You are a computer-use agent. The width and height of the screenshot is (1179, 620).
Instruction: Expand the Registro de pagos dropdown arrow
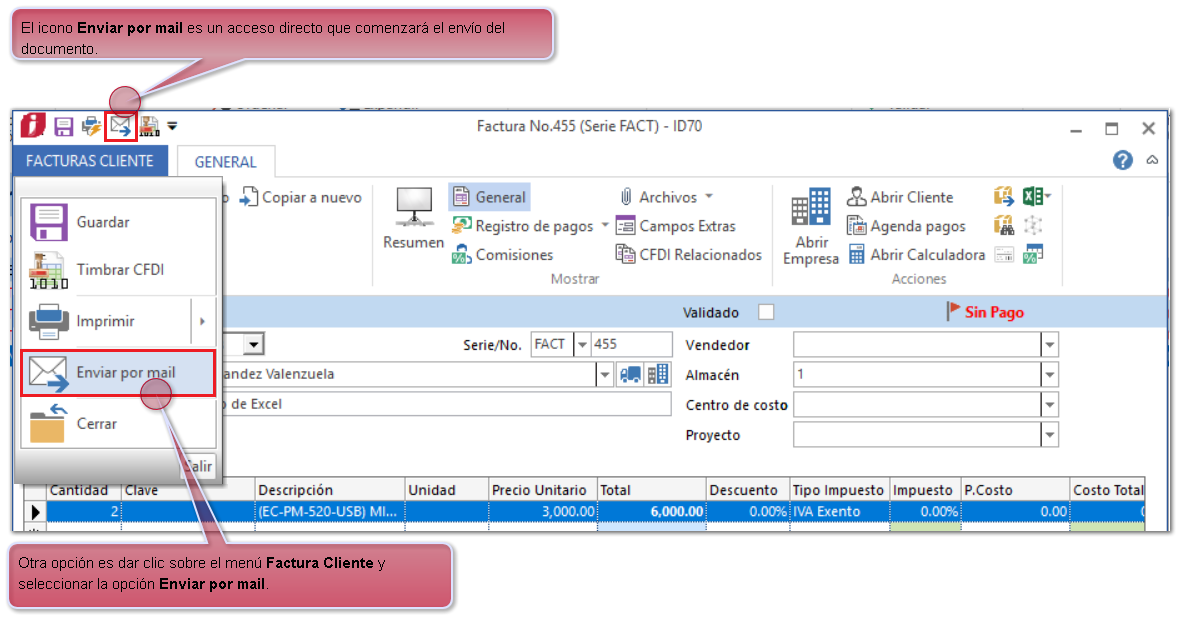point(605,225)
